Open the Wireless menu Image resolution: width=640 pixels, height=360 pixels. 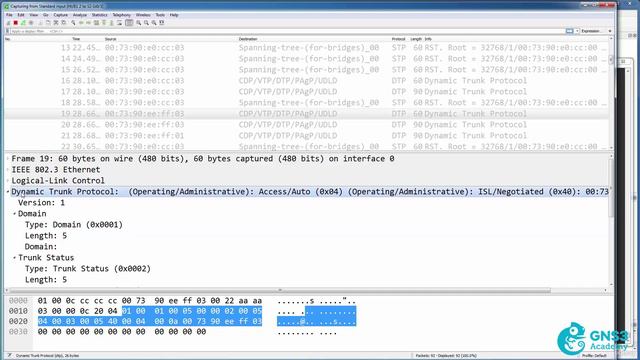click(143, 15)
